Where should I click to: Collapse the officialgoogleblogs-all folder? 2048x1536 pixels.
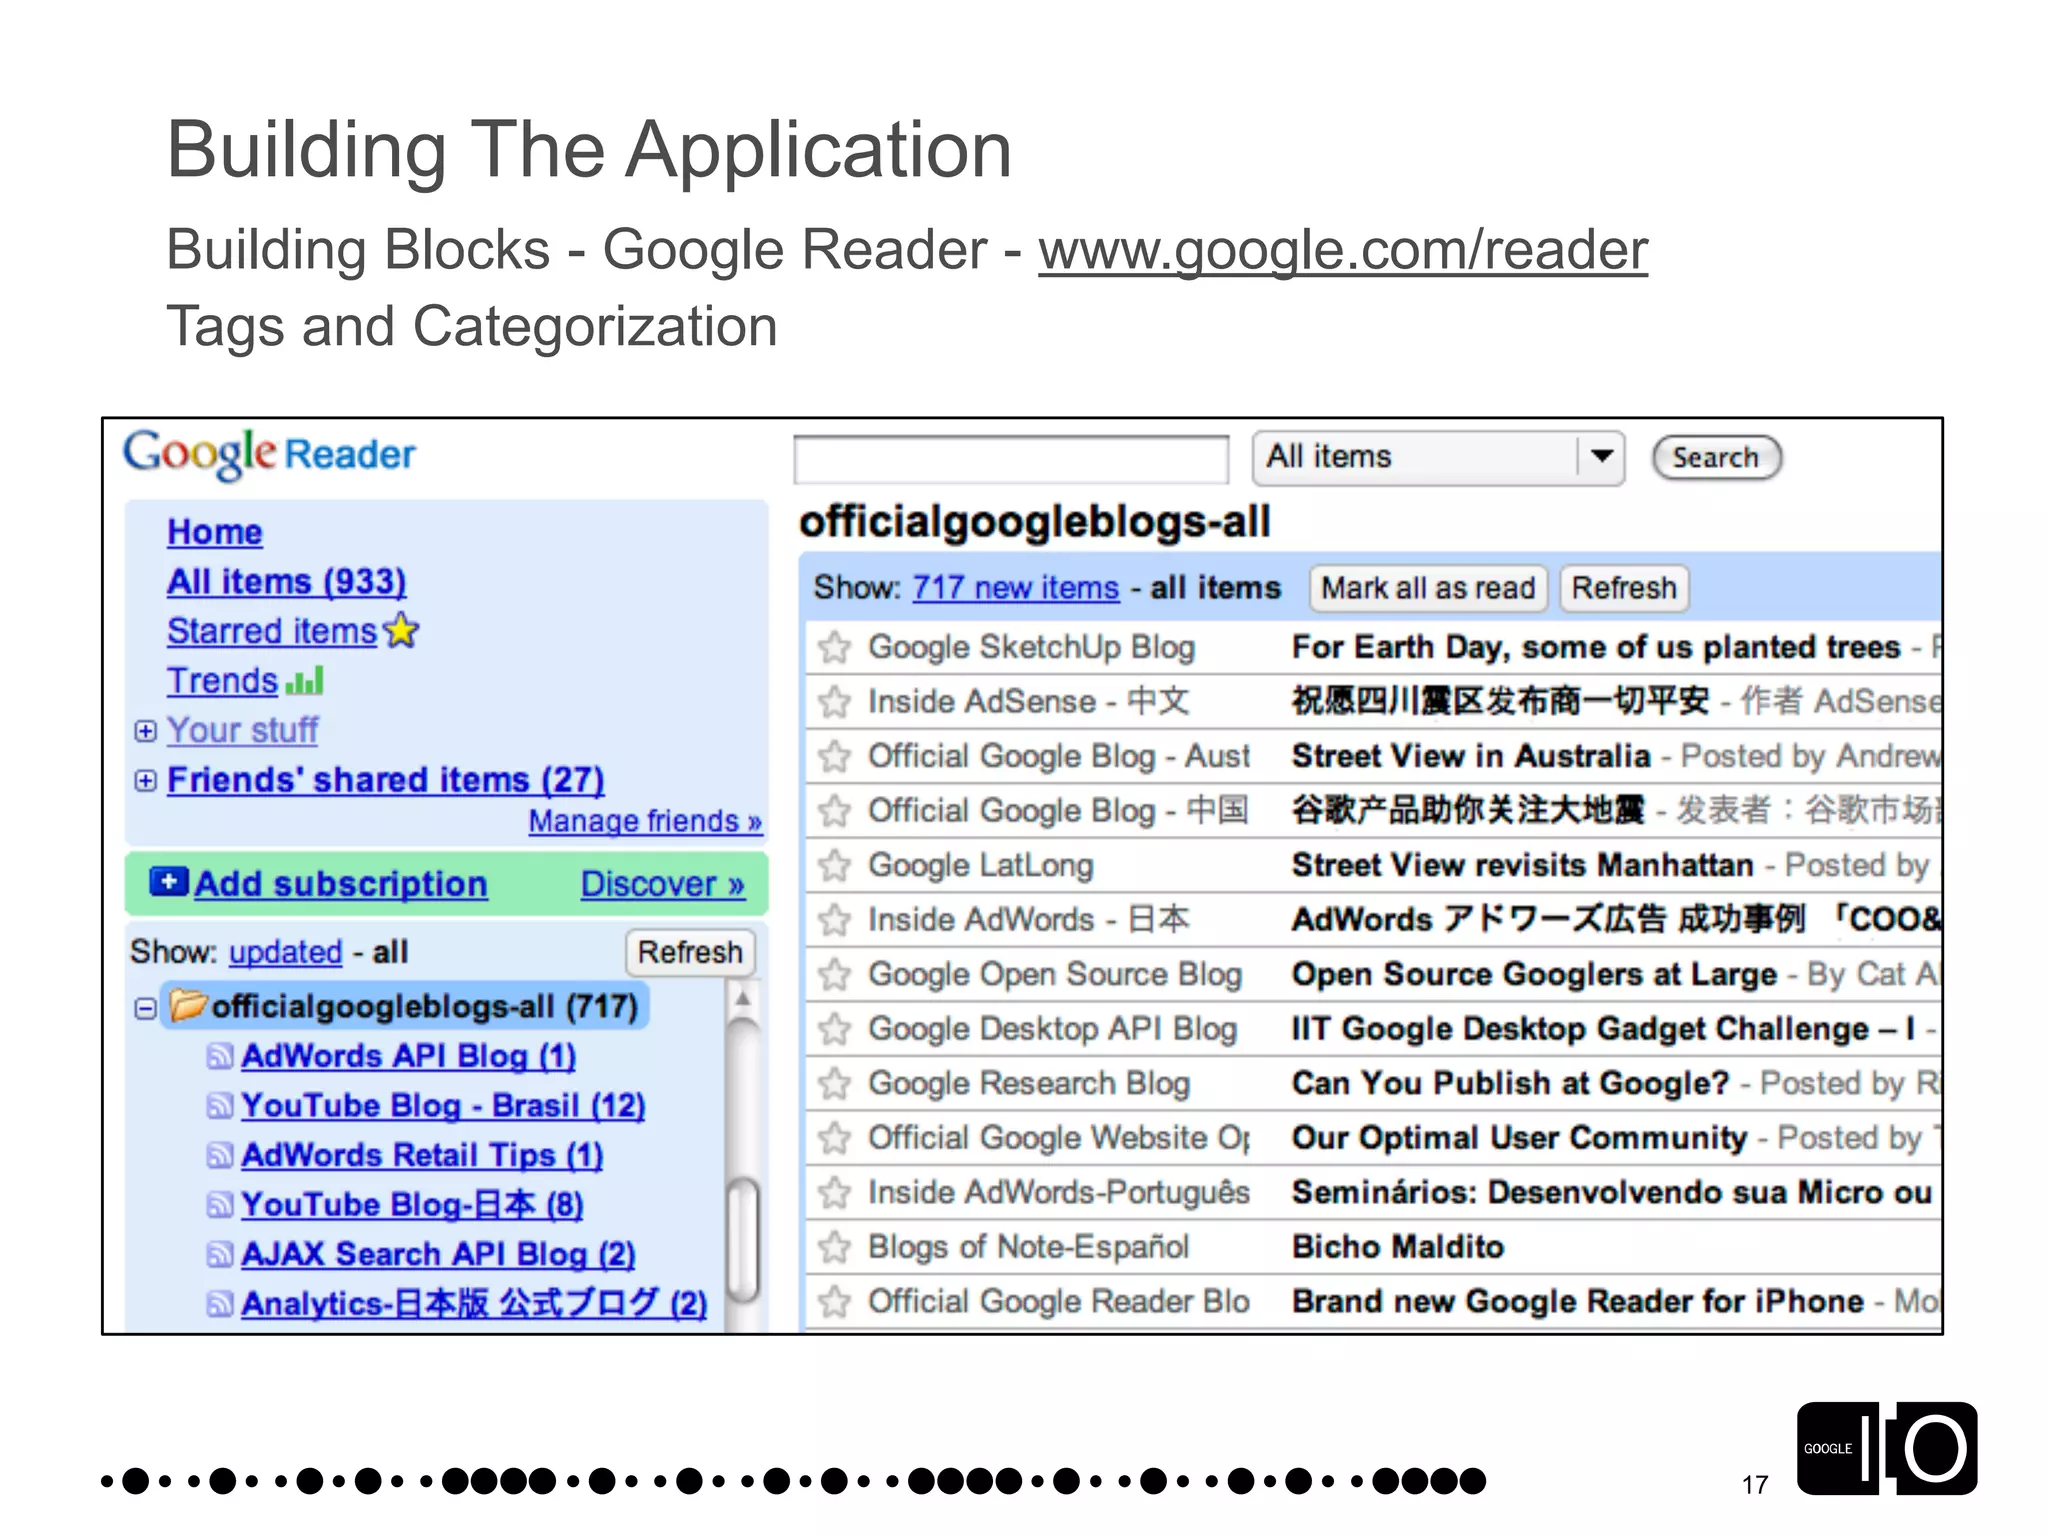point(146,1008)
